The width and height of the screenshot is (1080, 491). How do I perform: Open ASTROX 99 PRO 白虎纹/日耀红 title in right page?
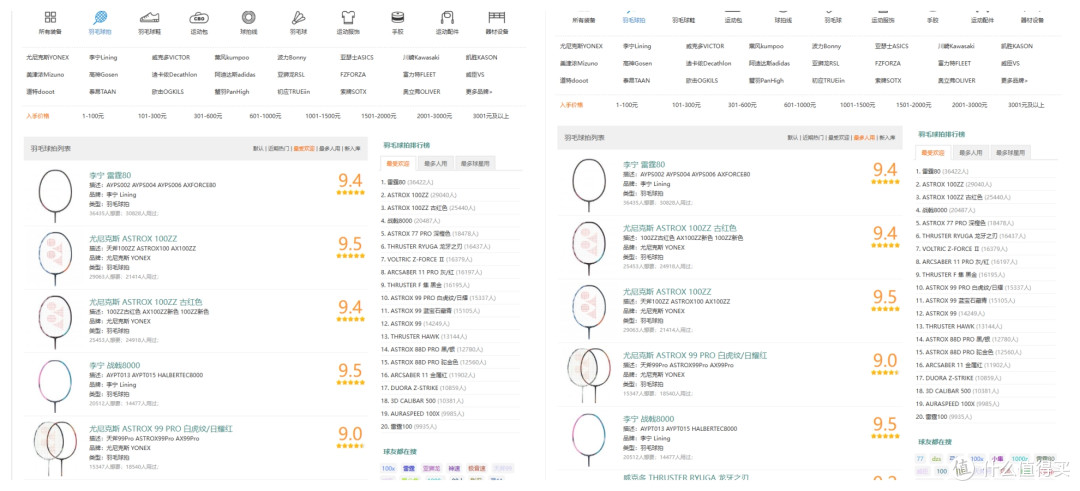(695, 355)
